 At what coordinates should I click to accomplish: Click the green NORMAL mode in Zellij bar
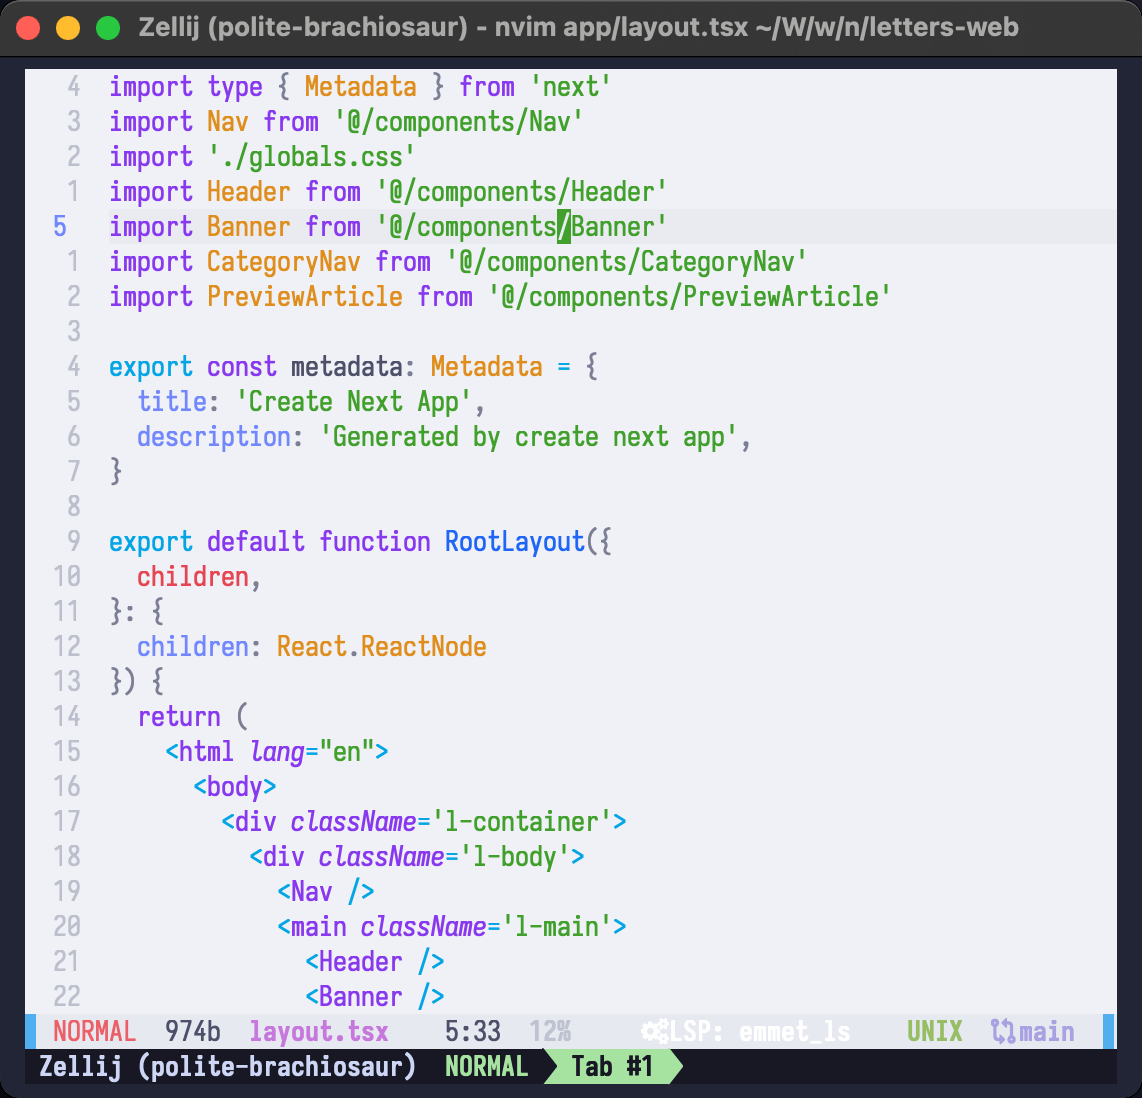coord(486,1067)
